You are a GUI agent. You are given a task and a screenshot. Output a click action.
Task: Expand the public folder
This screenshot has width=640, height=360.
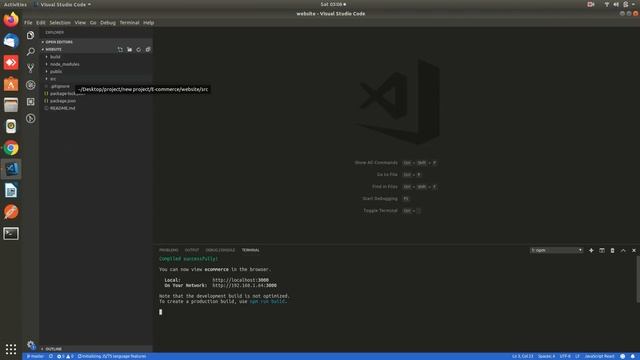56,71
